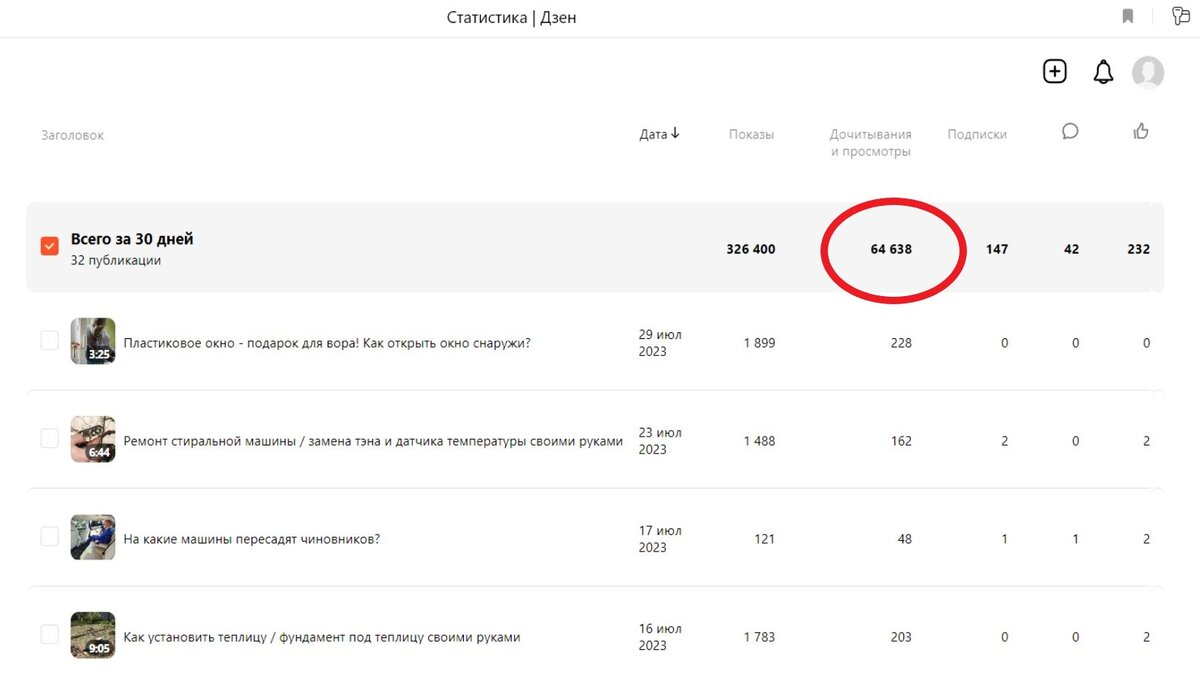Select the checkbox for the washing machine repair row
The width and height of the screenshot is (1200, 675).
[x=49, y=438]
